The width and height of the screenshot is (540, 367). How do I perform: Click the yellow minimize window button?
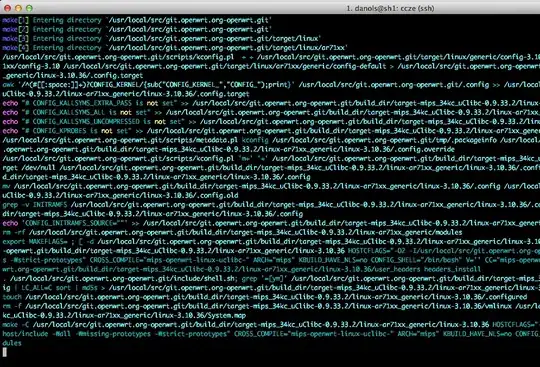(x=19, y=8)
